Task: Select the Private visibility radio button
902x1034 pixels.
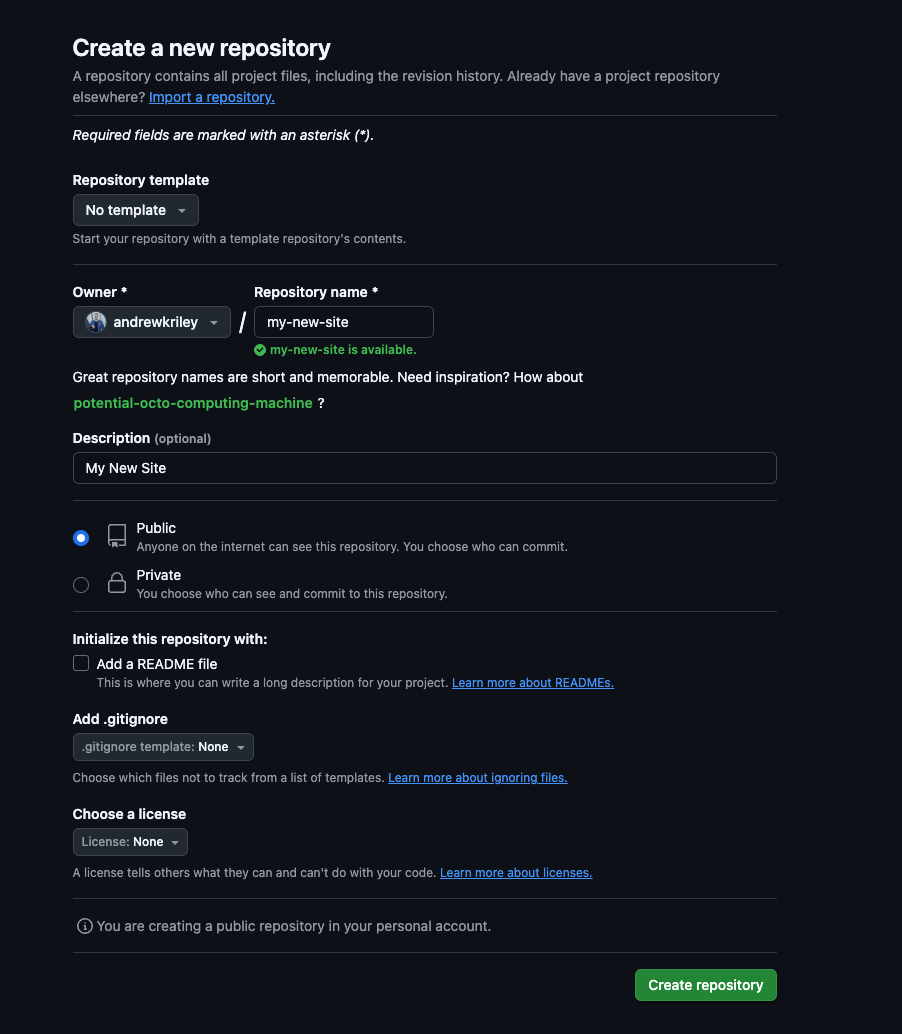Action: click(x=81, y=585)
